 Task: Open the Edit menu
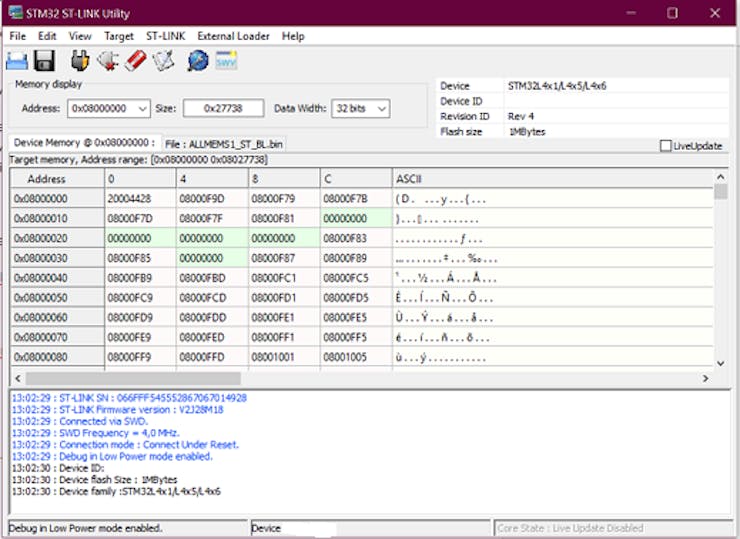tap(47, 36)
